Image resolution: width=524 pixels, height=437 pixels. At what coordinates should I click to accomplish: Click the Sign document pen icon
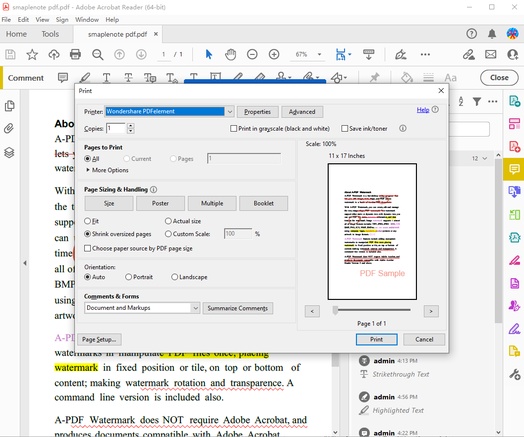(x=400, y=54)
